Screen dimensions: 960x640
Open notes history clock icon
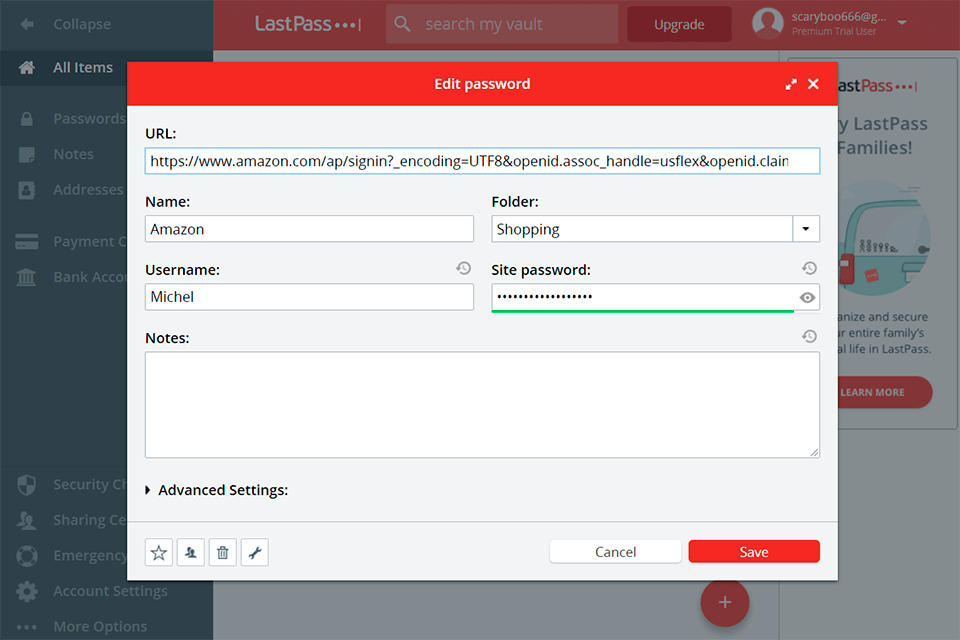point(809,337)
